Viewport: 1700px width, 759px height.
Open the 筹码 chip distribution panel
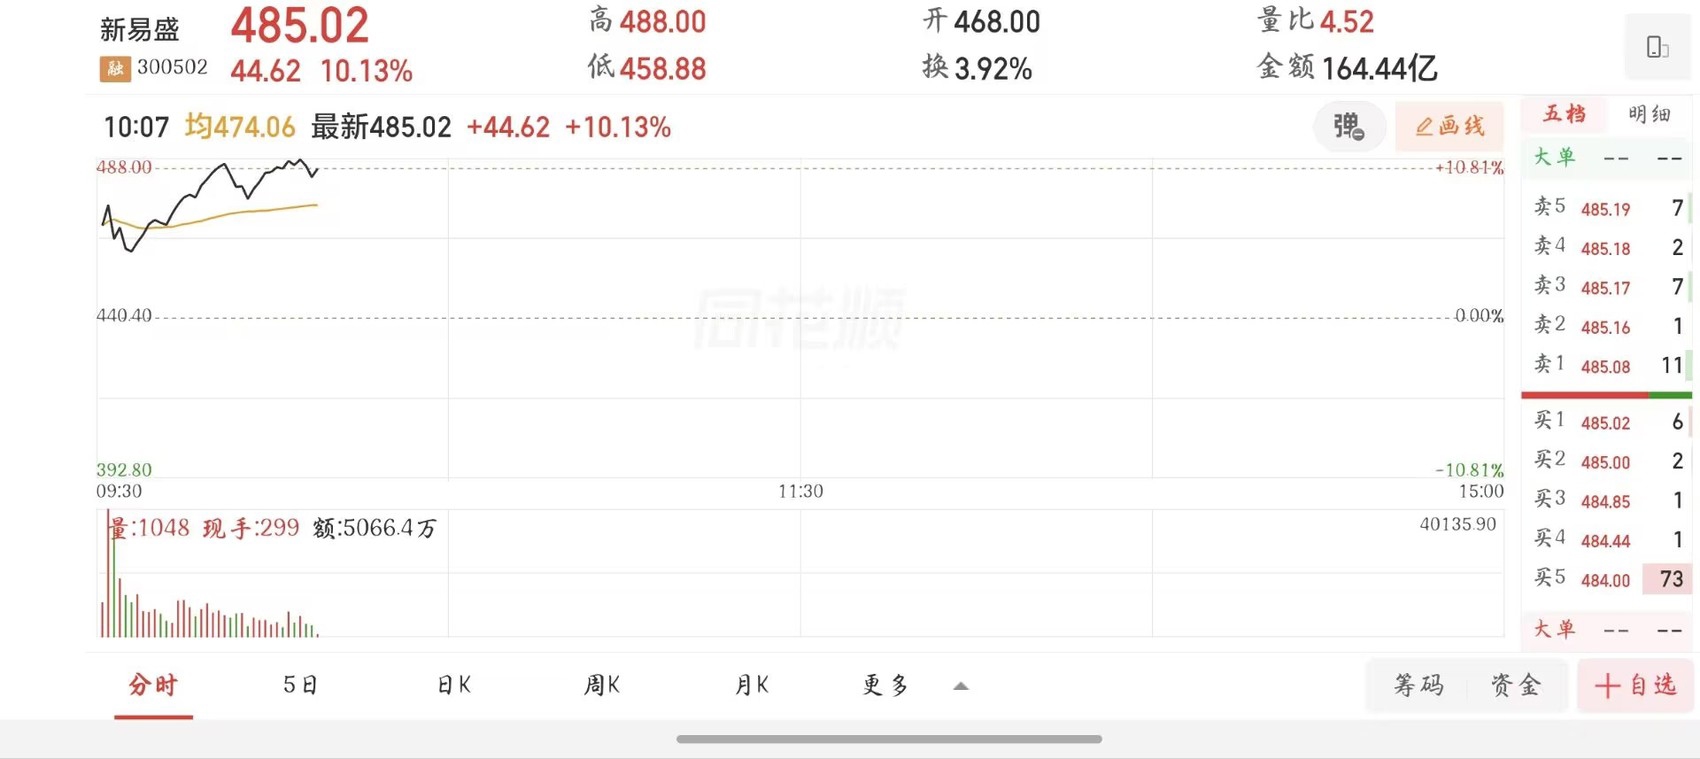[x=1419, y=685]
